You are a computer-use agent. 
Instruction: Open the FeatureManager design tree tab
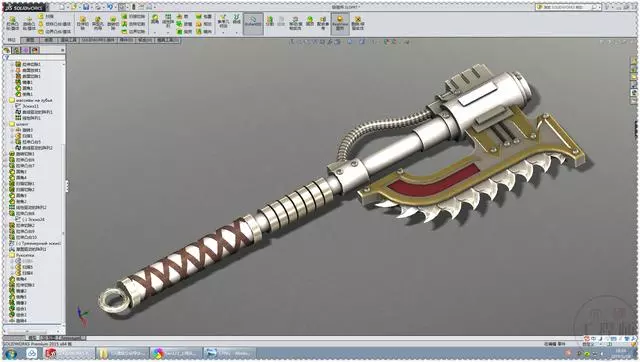pyautogui.click(x=7, y=50)
